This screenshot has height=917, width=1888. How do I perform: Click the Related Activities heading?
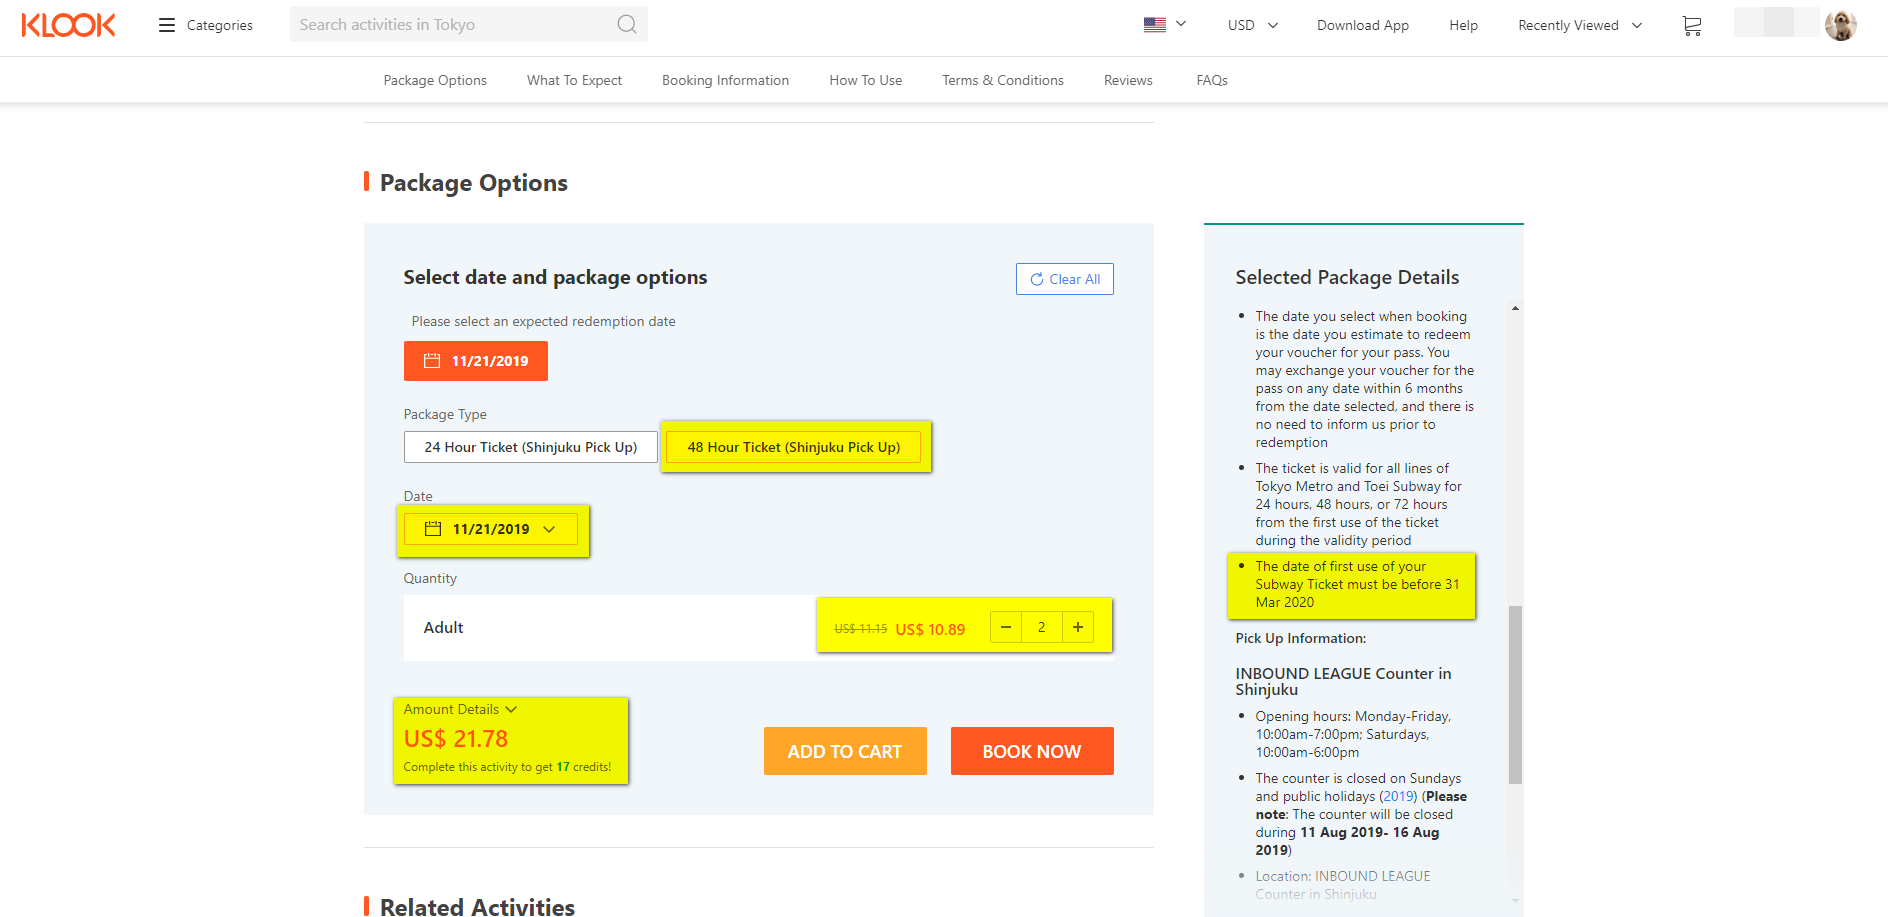click(477, 906)
